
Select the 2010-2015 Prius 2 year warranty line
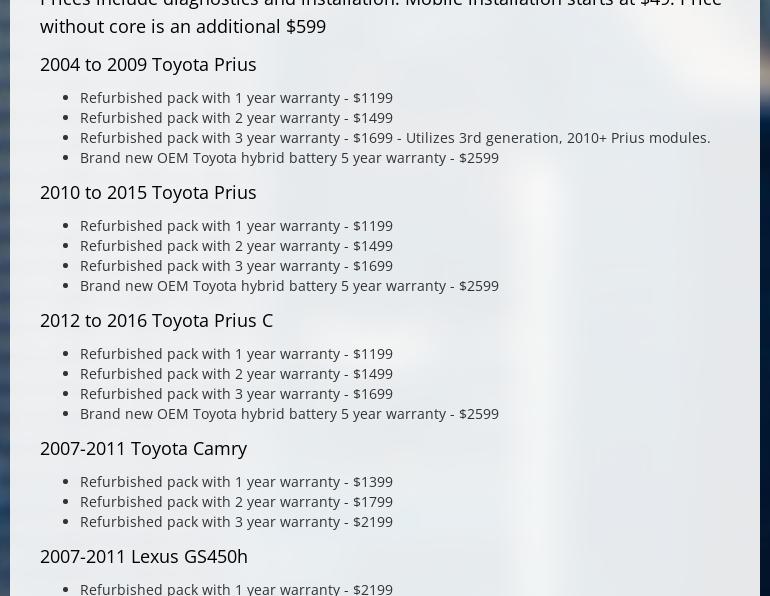point(236,246)
